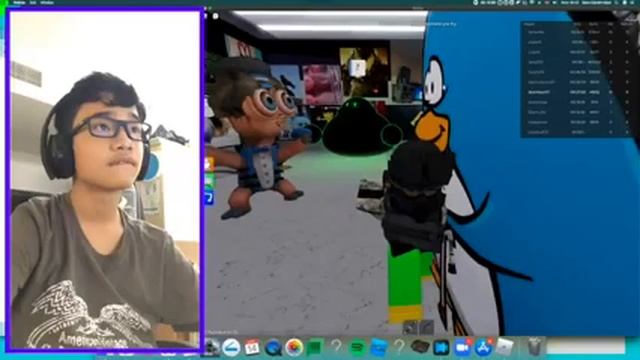Open the dark blue dock icon left of Zoom

pyautogui.click(x=441, y=347)
